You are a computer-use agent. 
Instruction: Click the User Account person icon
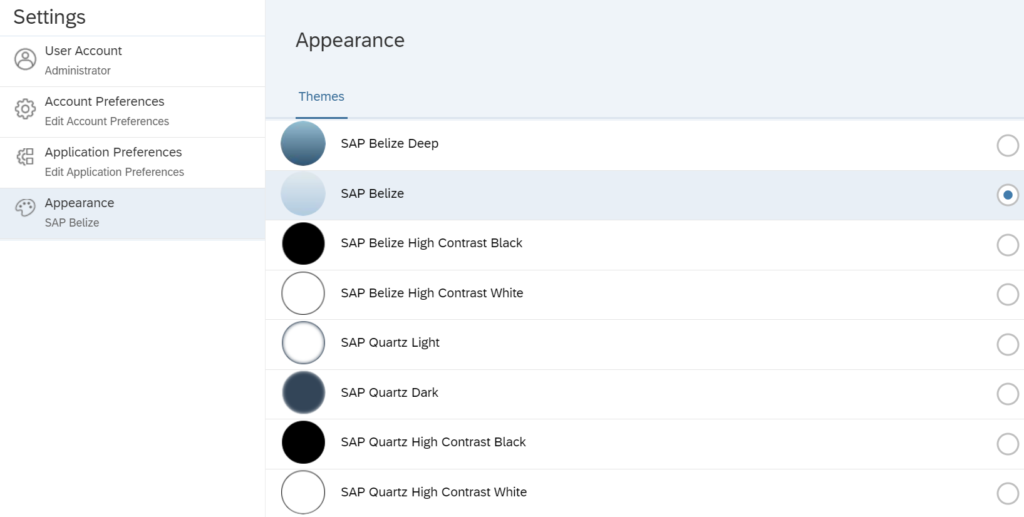pyautogui.click(x=25, y=59)
